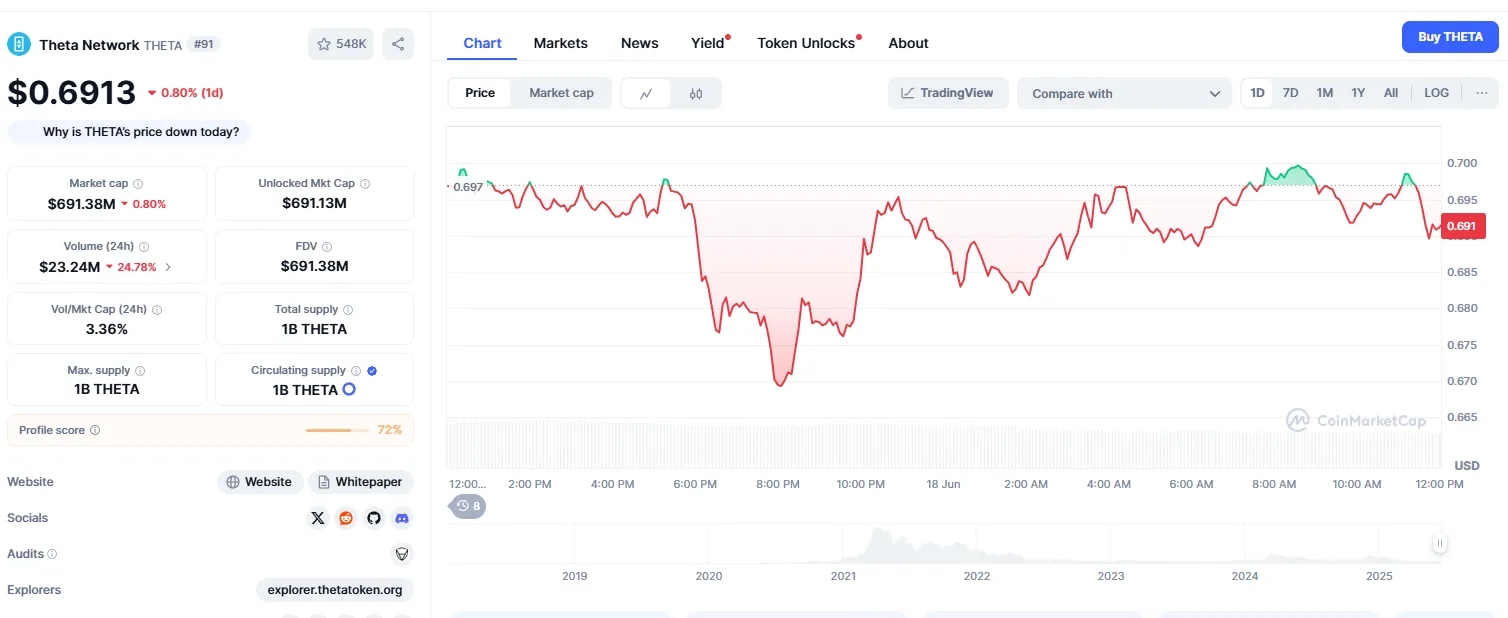Toggle LOG scale on chart

[1436, 93]
